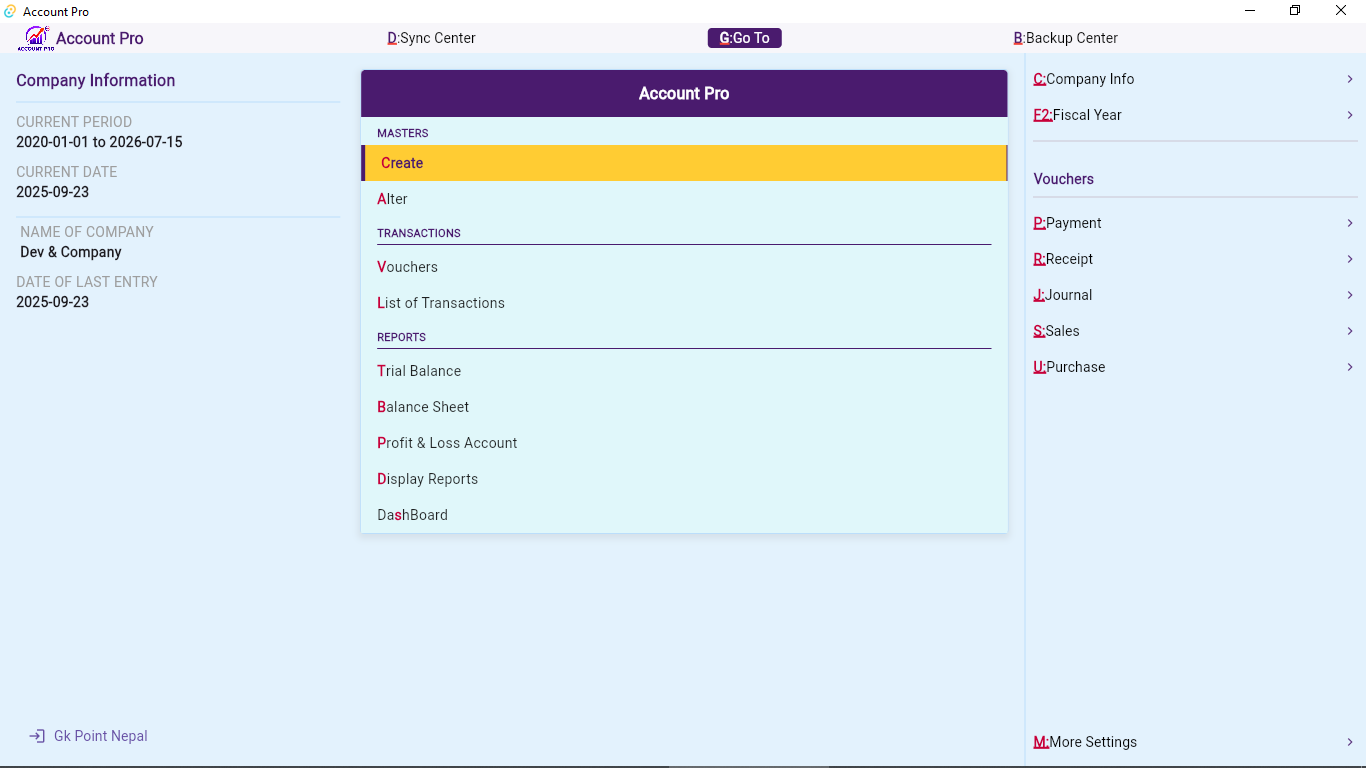The height and width of the screenshot is (768, 1366).
Task: Open More Settings
Action: pyautogui.click(x=1195, y=742)
